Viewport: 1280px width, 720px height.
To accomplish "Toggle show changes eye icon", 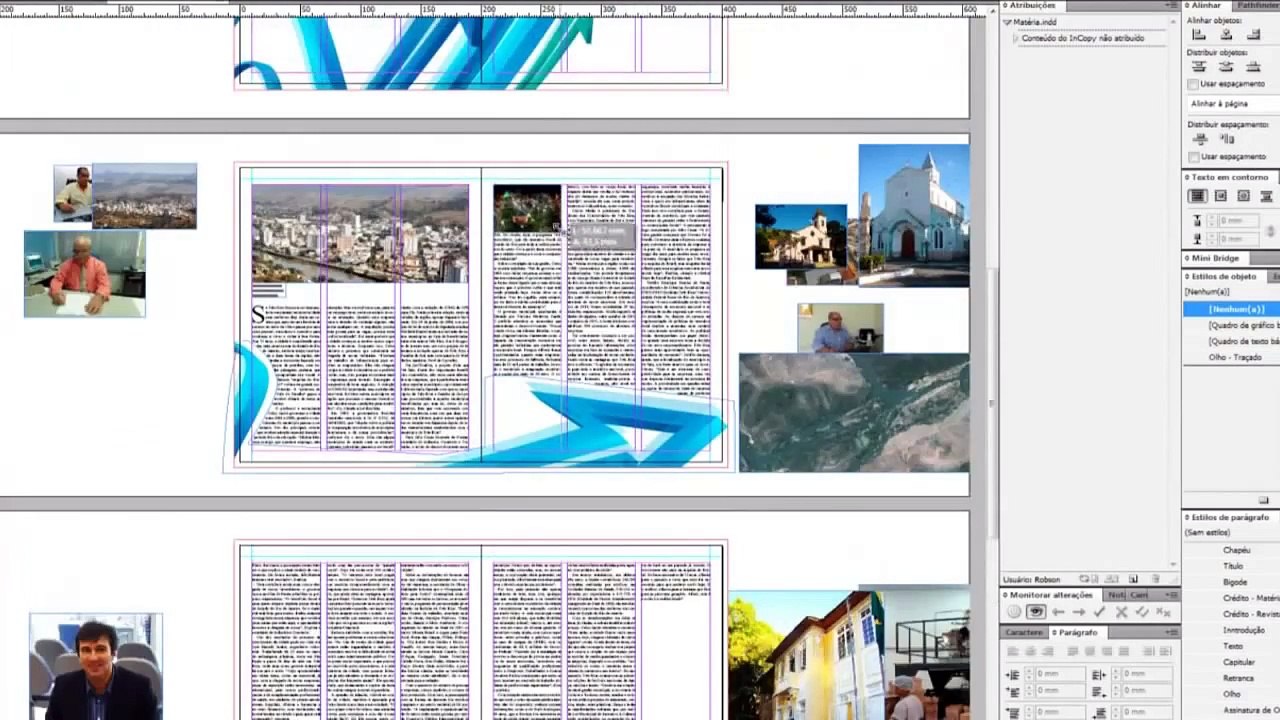I will pyautogui.click(x=1036, y=612).
